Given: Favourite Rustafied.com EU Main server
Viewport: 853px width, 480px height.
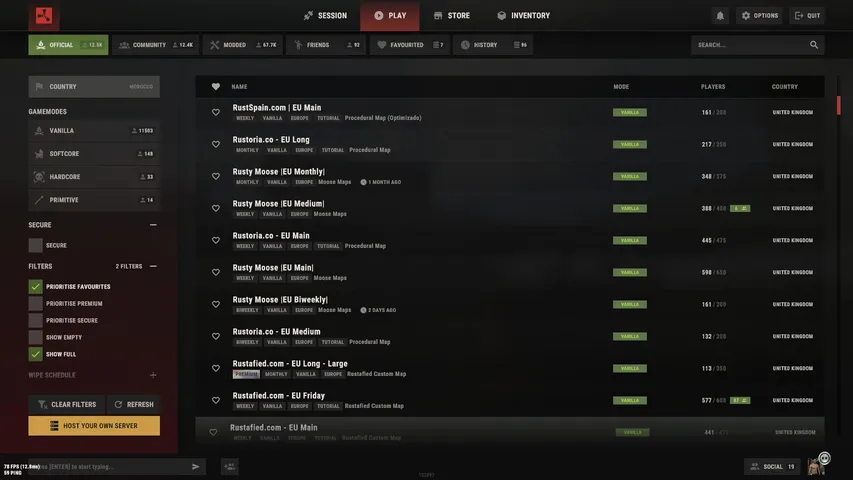Looking at the screenshot, I should pyautogui.click(x=213, y=432).
